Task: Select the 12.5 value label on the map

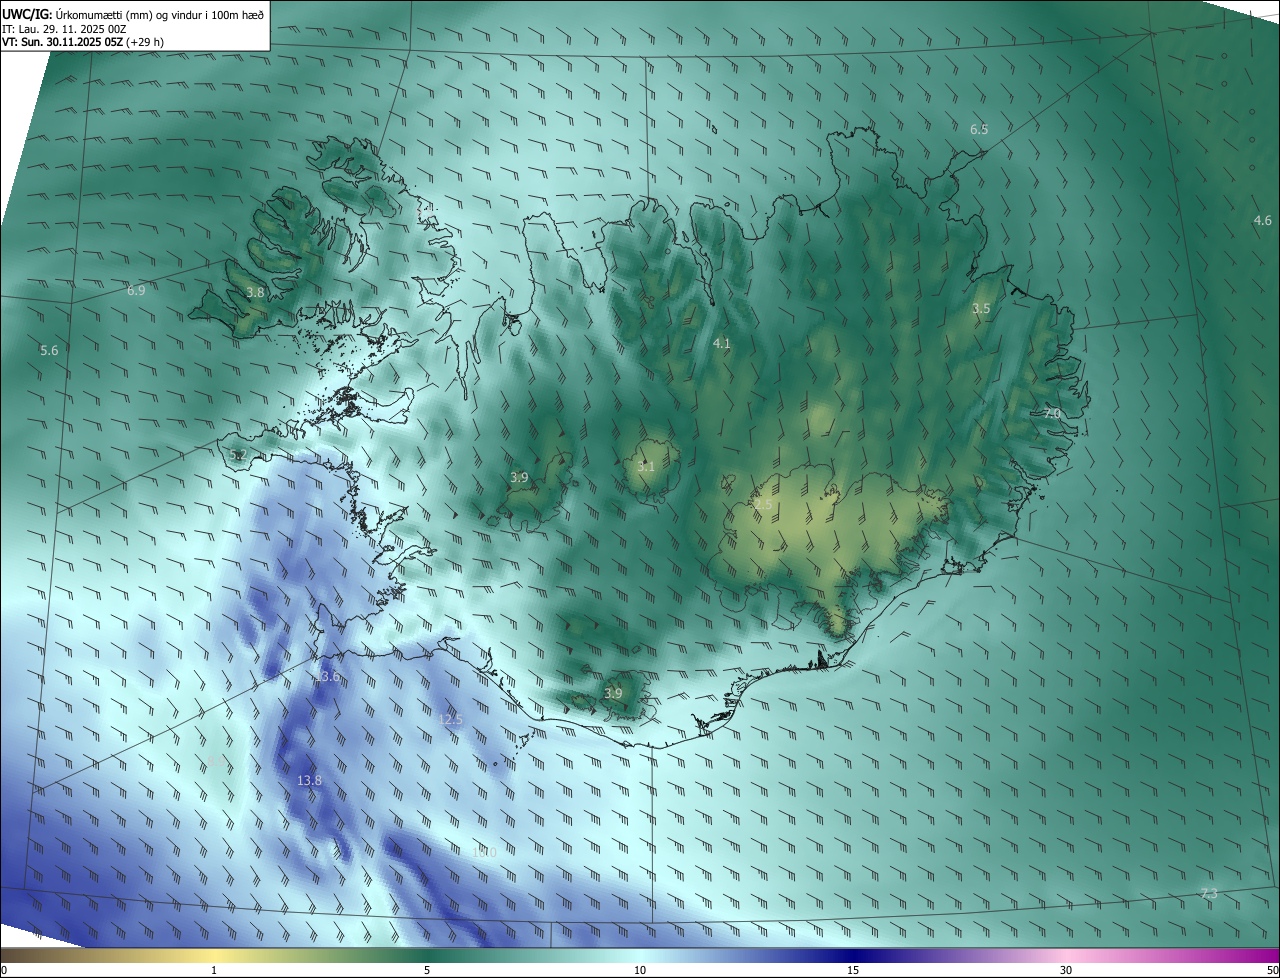Action: click(451, 720)
